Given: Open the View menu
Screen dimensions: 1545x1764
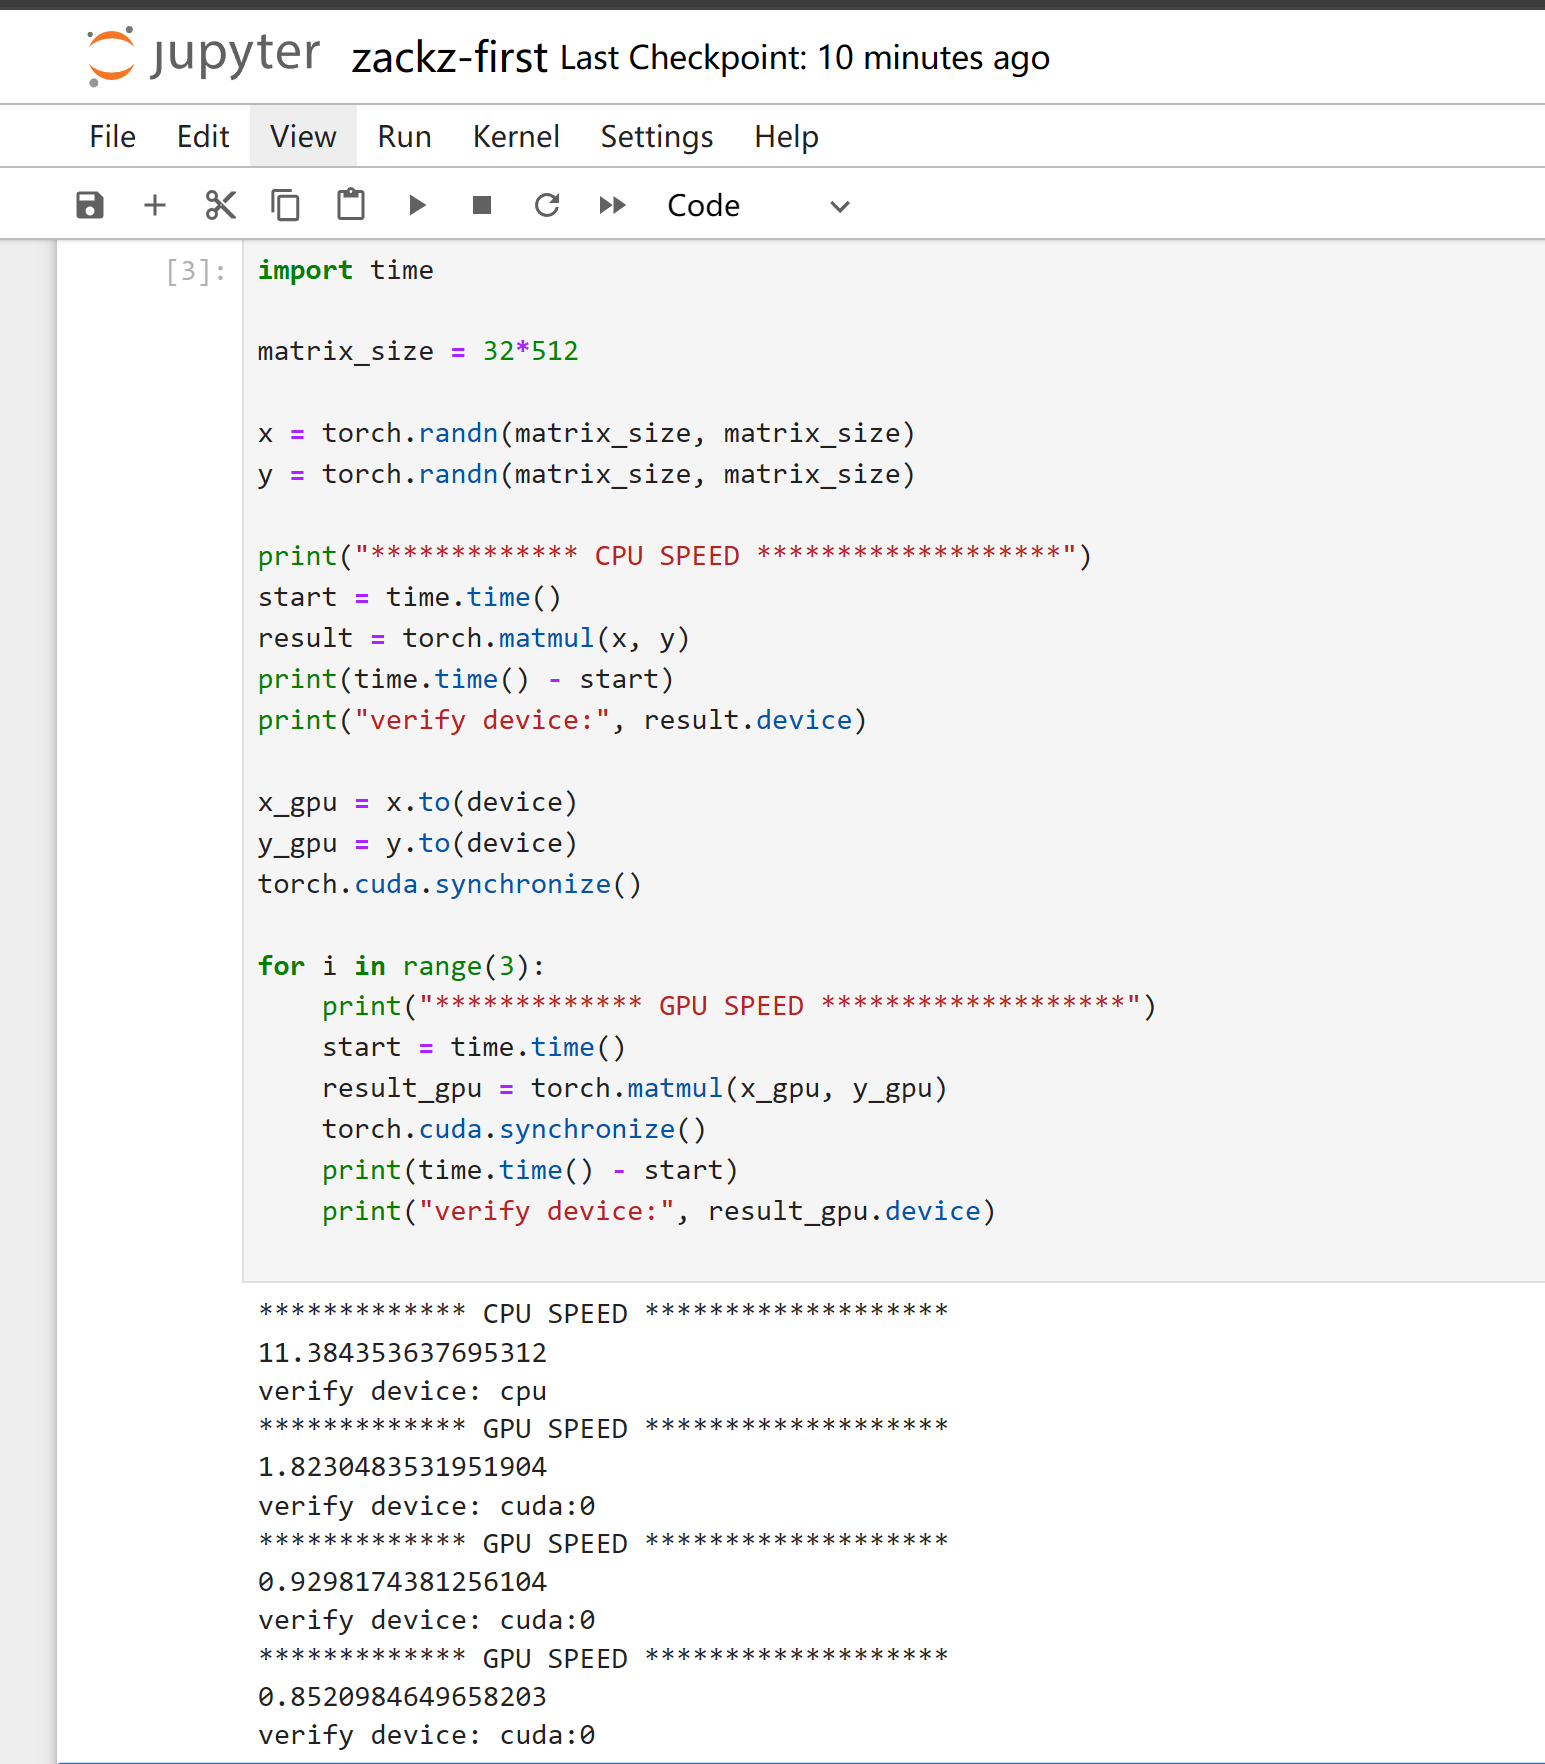Looking at the screenshot, I should 303,136.
